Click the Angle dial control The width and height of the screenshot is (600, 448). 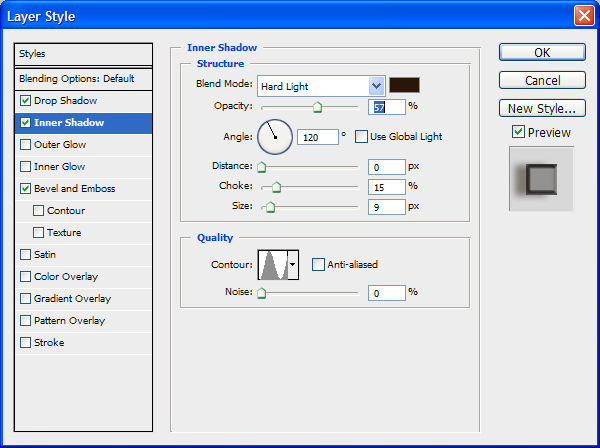(275, 137)
